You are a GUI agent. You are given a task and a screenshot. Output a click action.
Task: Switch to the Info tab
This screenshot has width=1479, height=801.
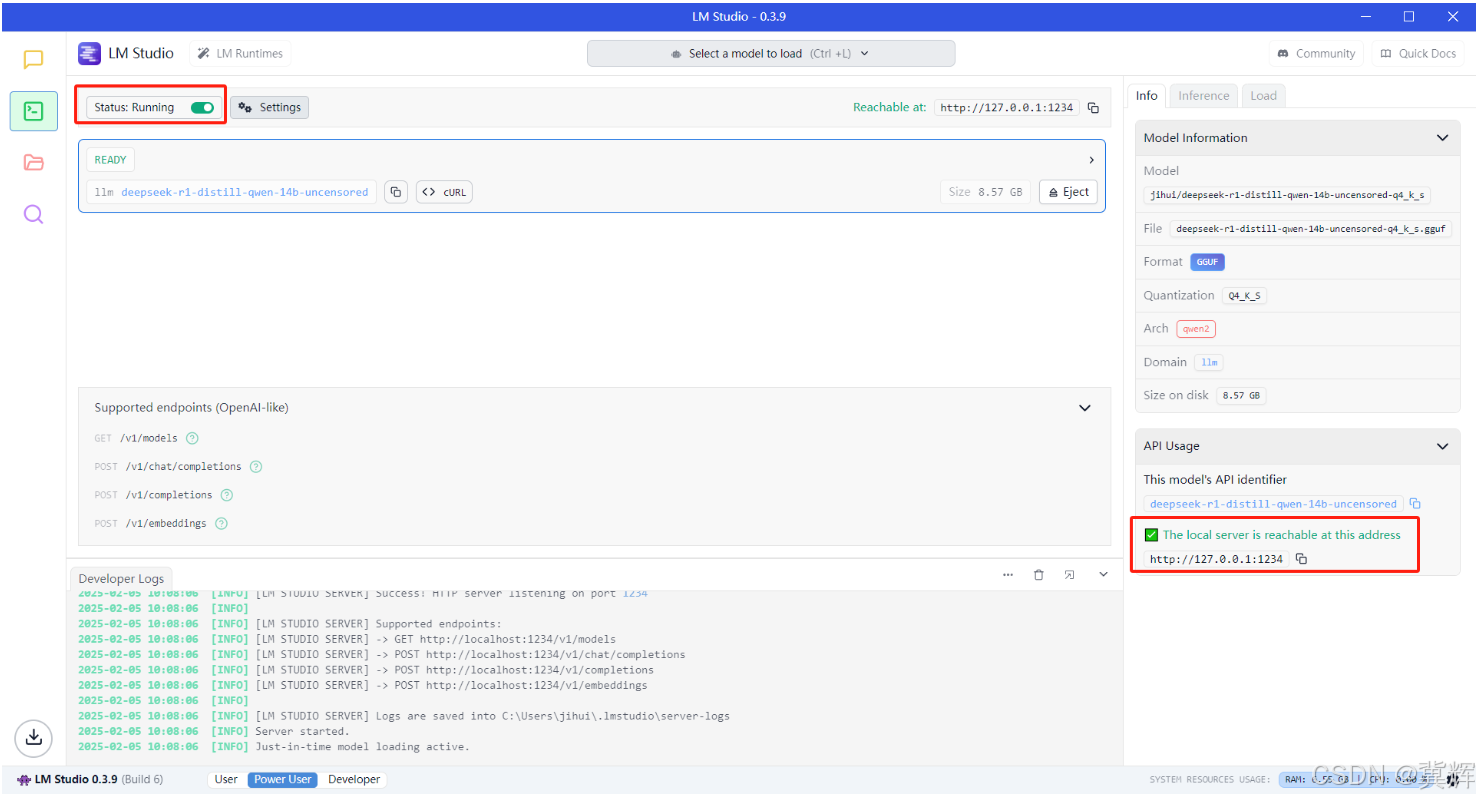pos(1146,96)
